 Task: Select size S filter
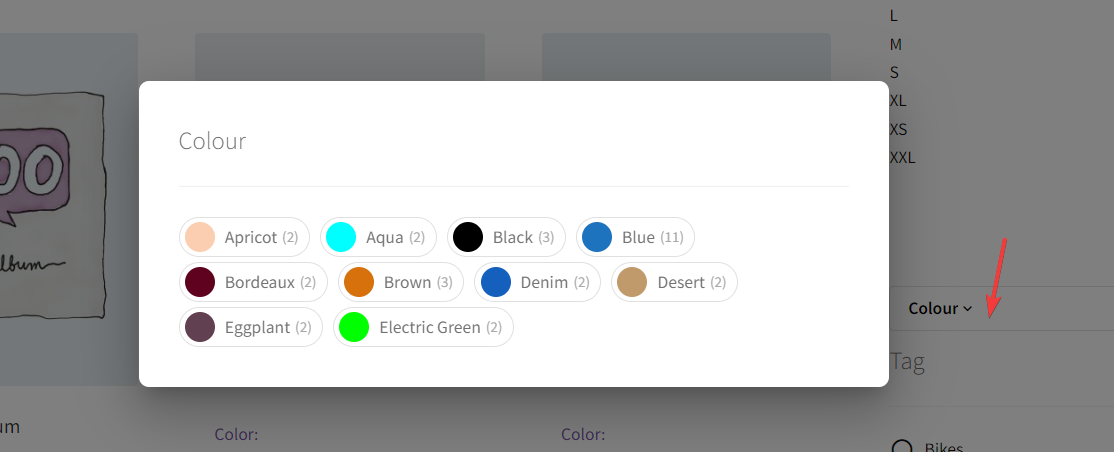click(x=894, y=72)
